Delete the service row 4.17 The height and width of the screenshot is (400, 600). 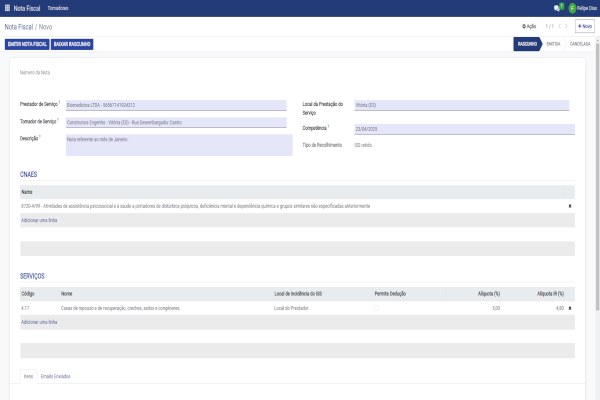click(x=570, y=309)
